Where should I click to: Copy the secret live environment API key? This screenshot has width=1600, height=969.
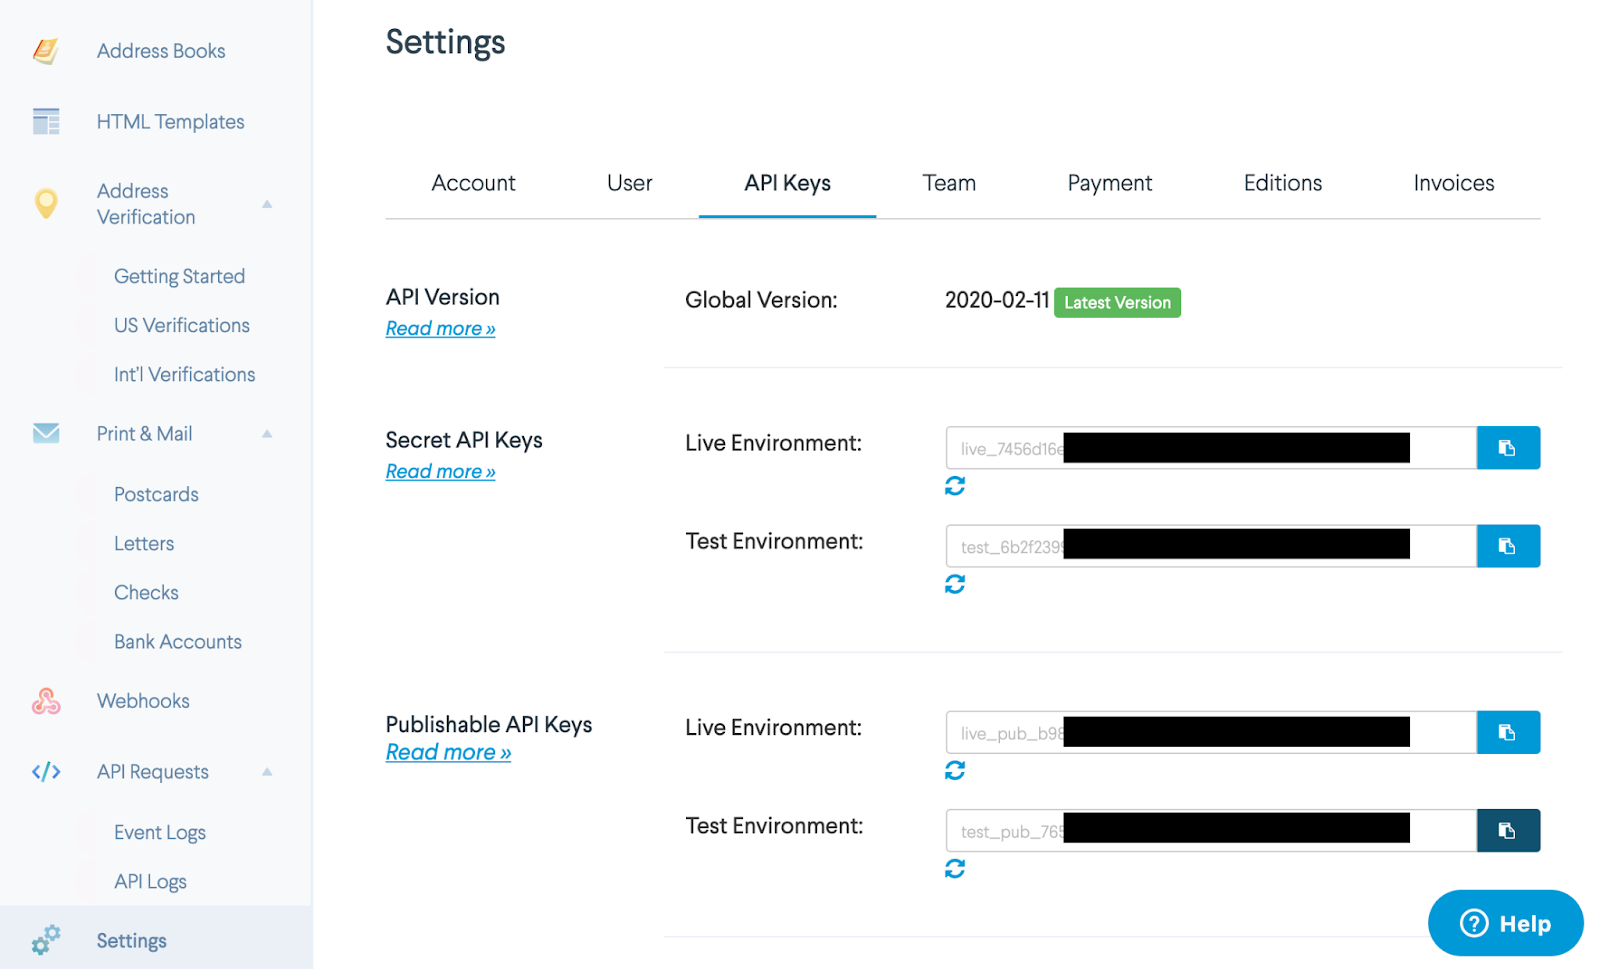click(1507, 448)
